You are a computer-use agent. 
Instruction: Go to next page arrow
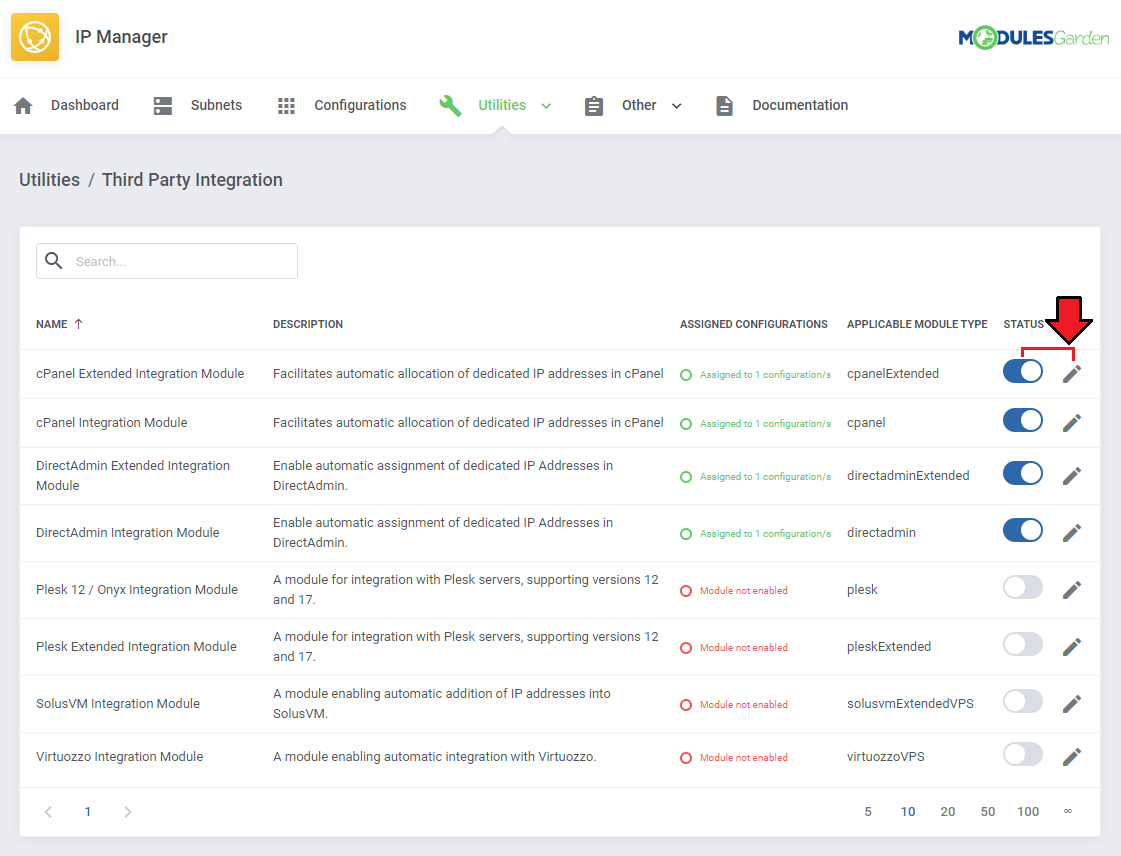pyautogui.click(x=127, y=812)
